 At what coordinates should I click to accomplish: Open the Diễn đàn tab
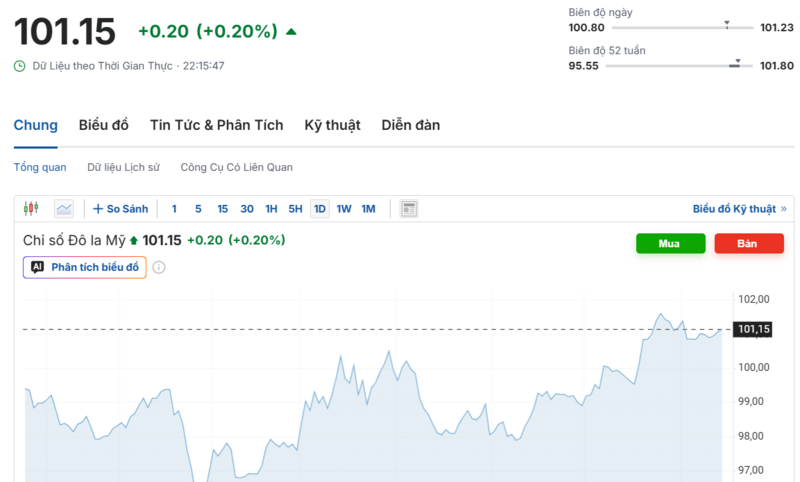point(411,125)
